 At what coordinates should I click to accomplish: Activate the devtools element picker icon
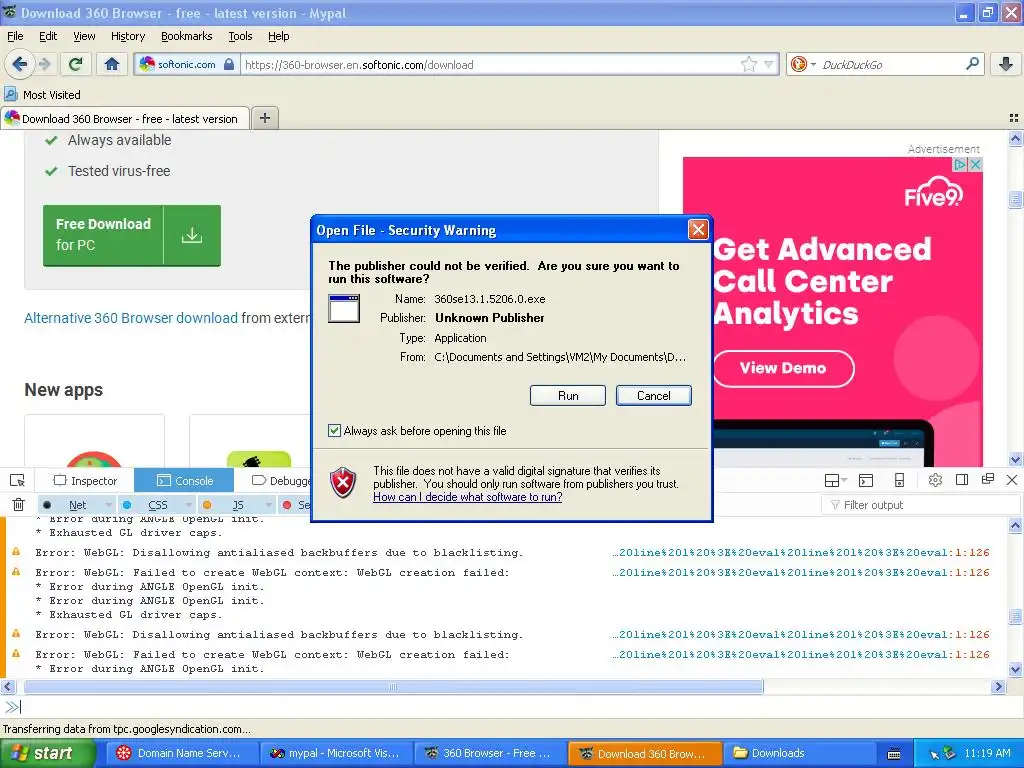click(18, 481)
